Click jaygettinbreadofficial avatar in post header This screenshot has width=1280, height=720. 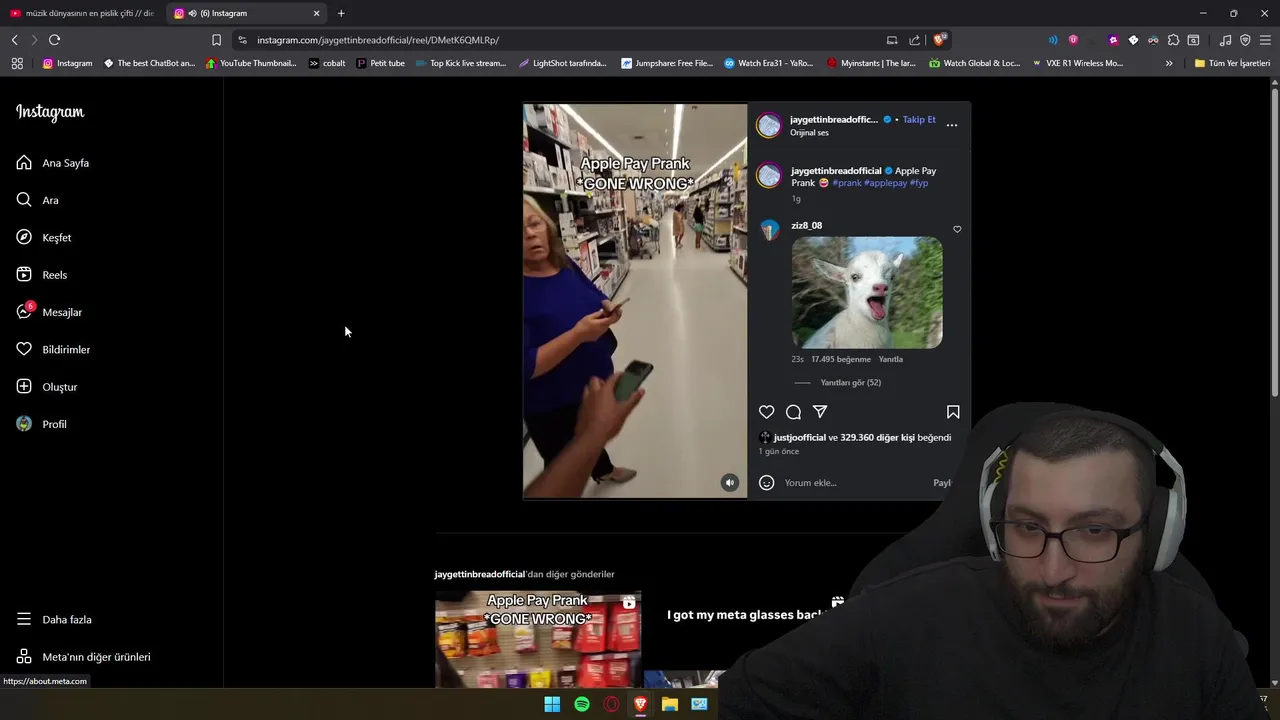point(768,126)
